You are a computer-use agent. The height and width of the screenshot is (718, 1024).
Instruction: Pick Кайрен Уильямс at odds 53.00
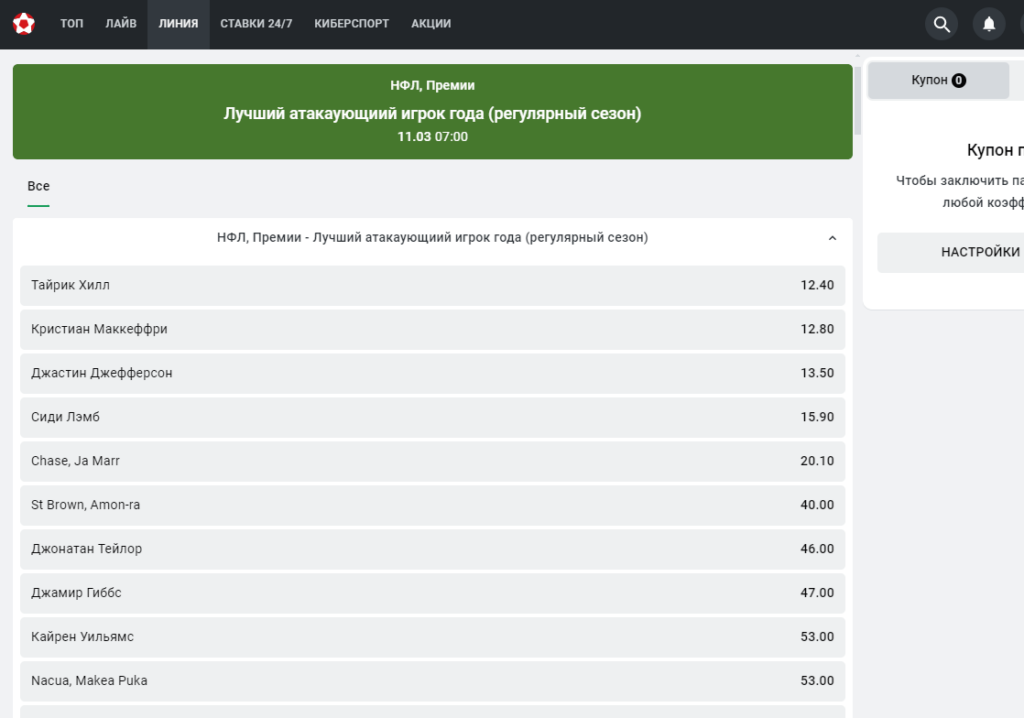point(432,637)
